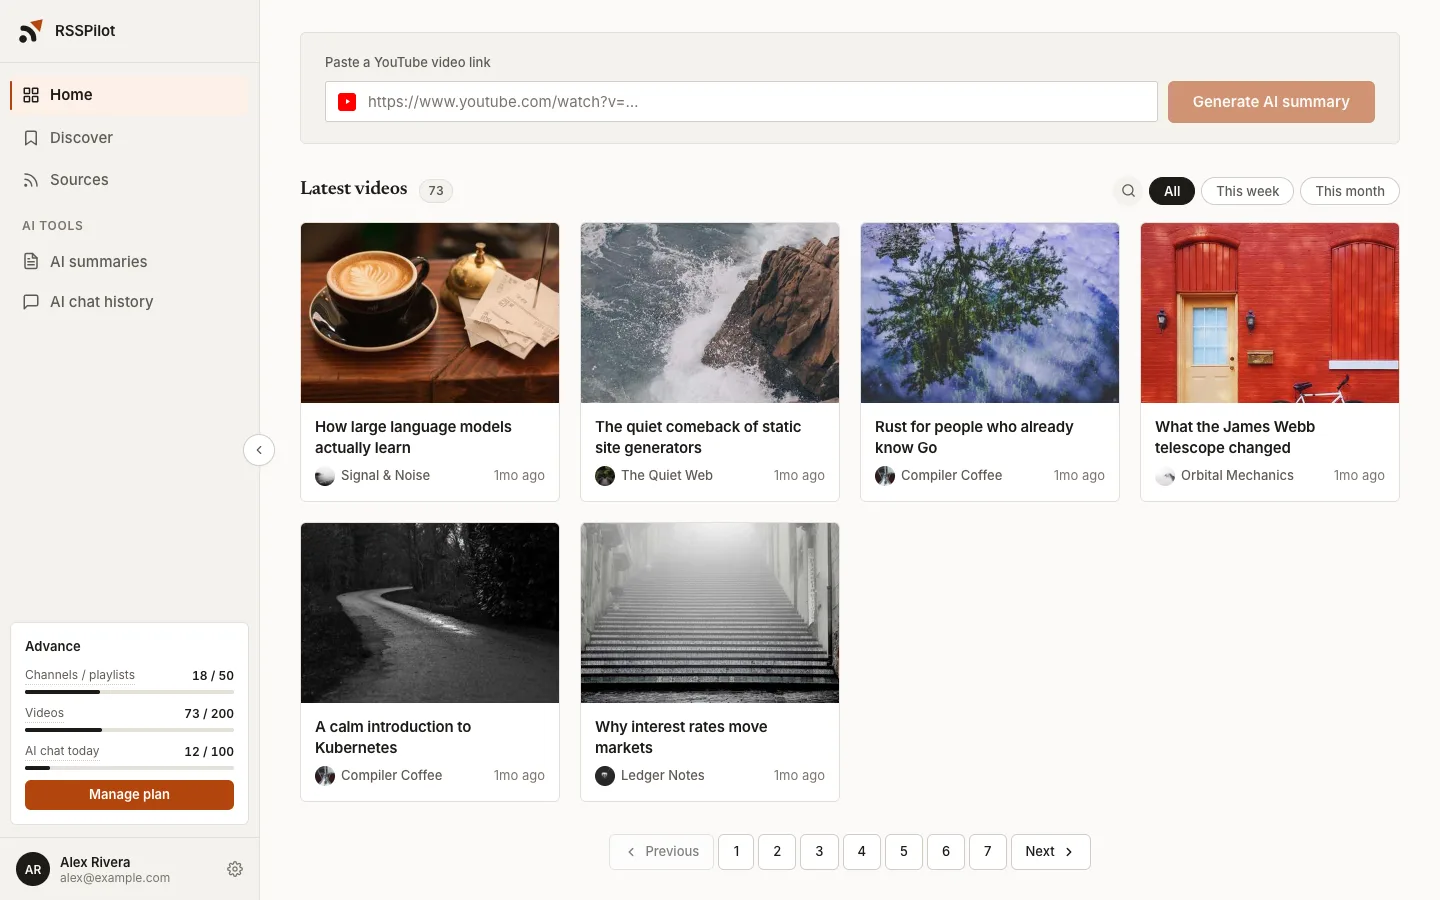Click the Advance plan label
The image size is (1440, 900).
coord(53,647)
